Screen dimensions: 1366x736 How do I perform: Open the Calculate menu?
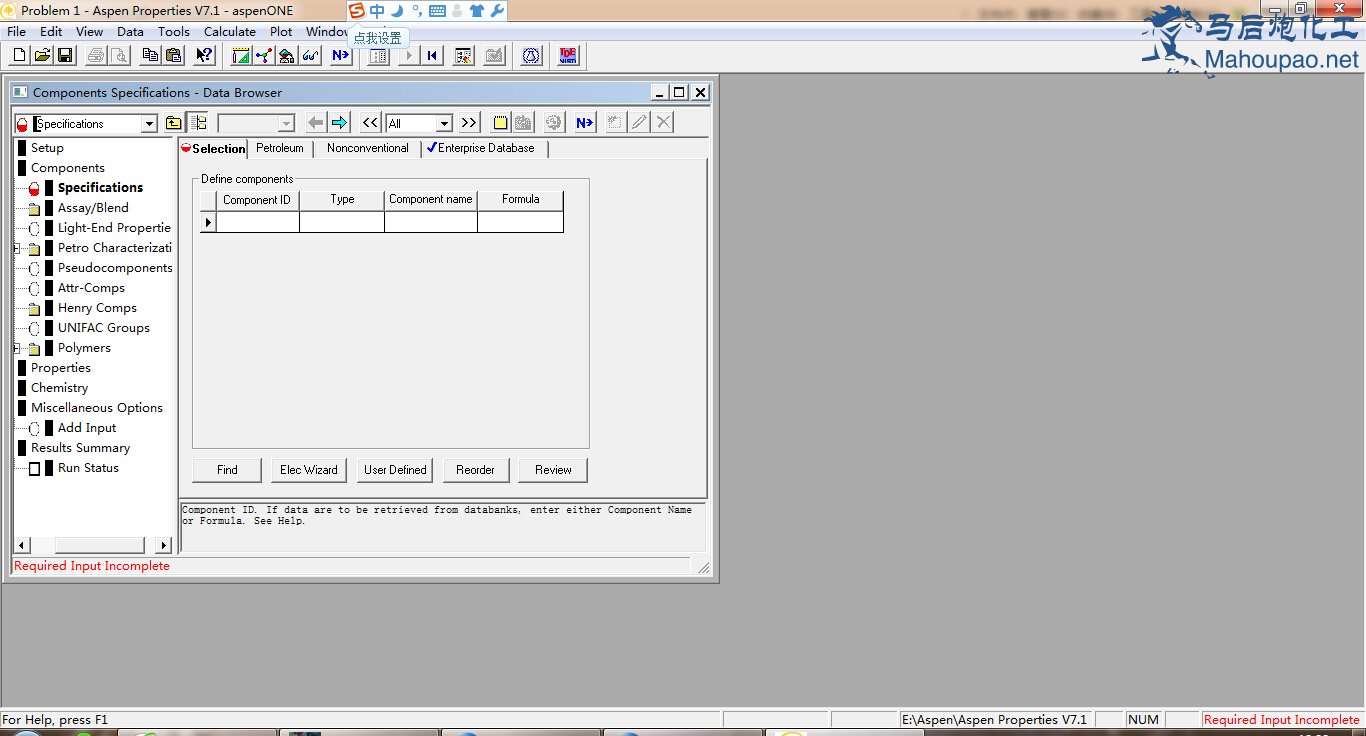point(230,31)
